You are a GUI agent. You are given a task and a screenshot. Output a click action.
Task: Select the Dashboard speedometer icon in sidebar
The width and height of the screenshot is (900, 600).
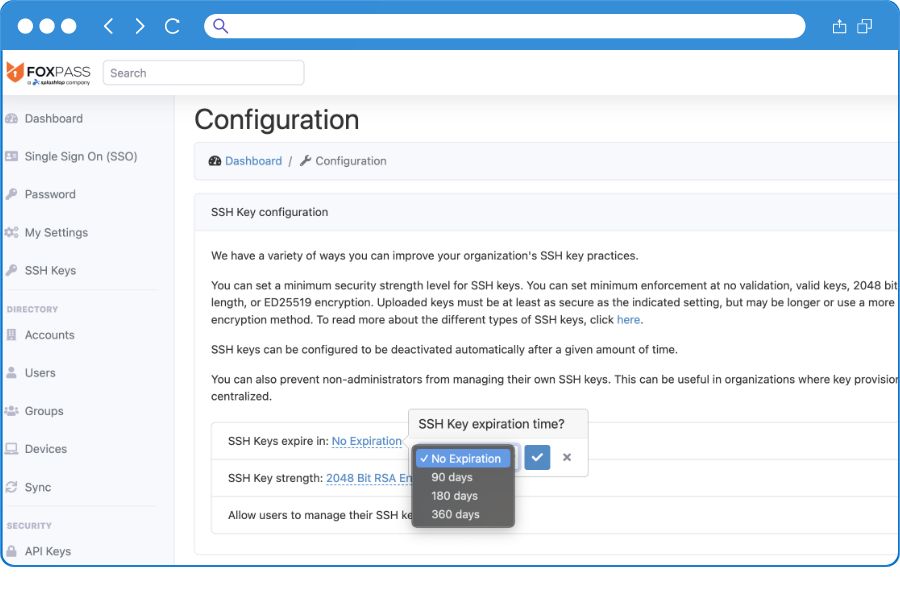pyautogui.click(x=14, y=118)
